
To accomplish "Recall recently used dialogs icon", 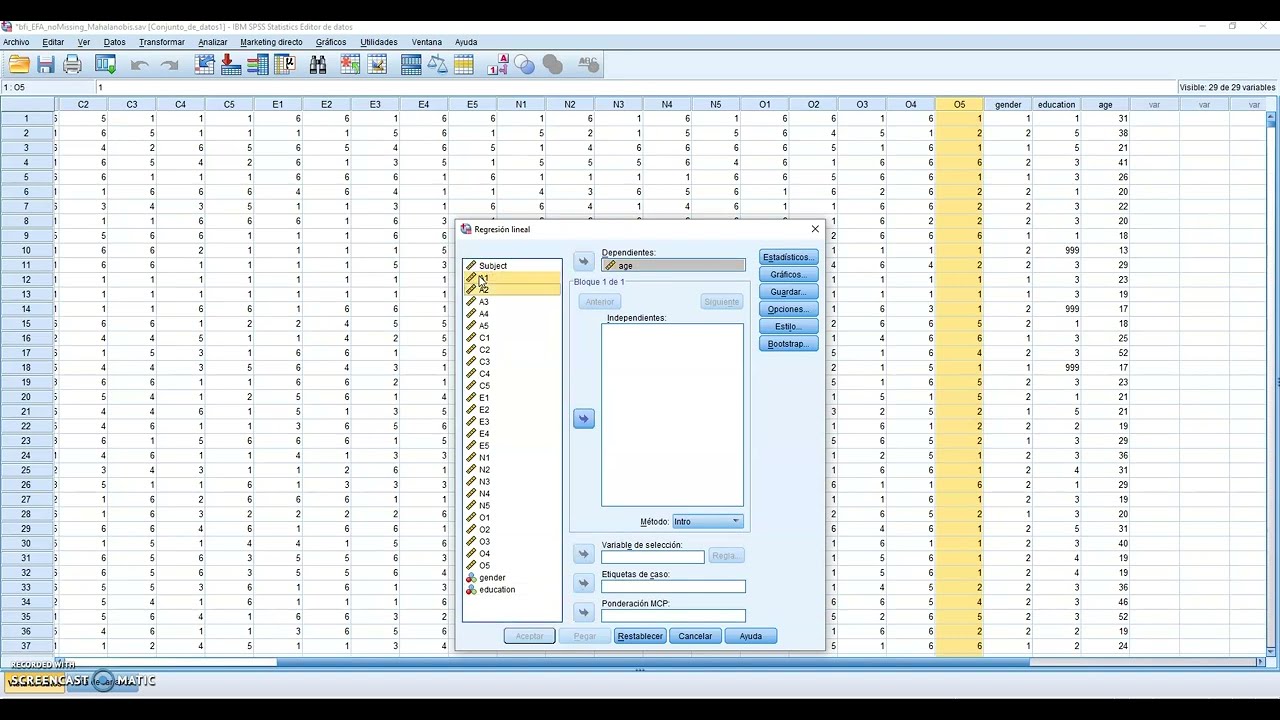I will [x=105, y=65].
